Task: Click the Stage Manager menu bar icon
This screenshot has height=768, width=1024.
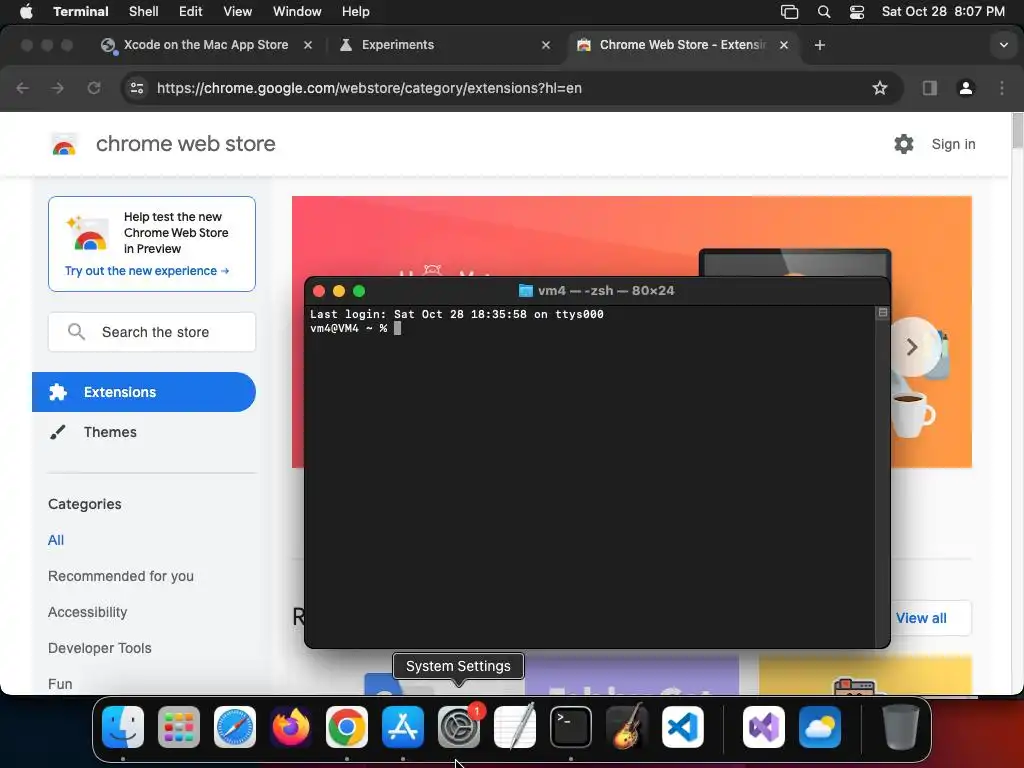Action: 790,12
